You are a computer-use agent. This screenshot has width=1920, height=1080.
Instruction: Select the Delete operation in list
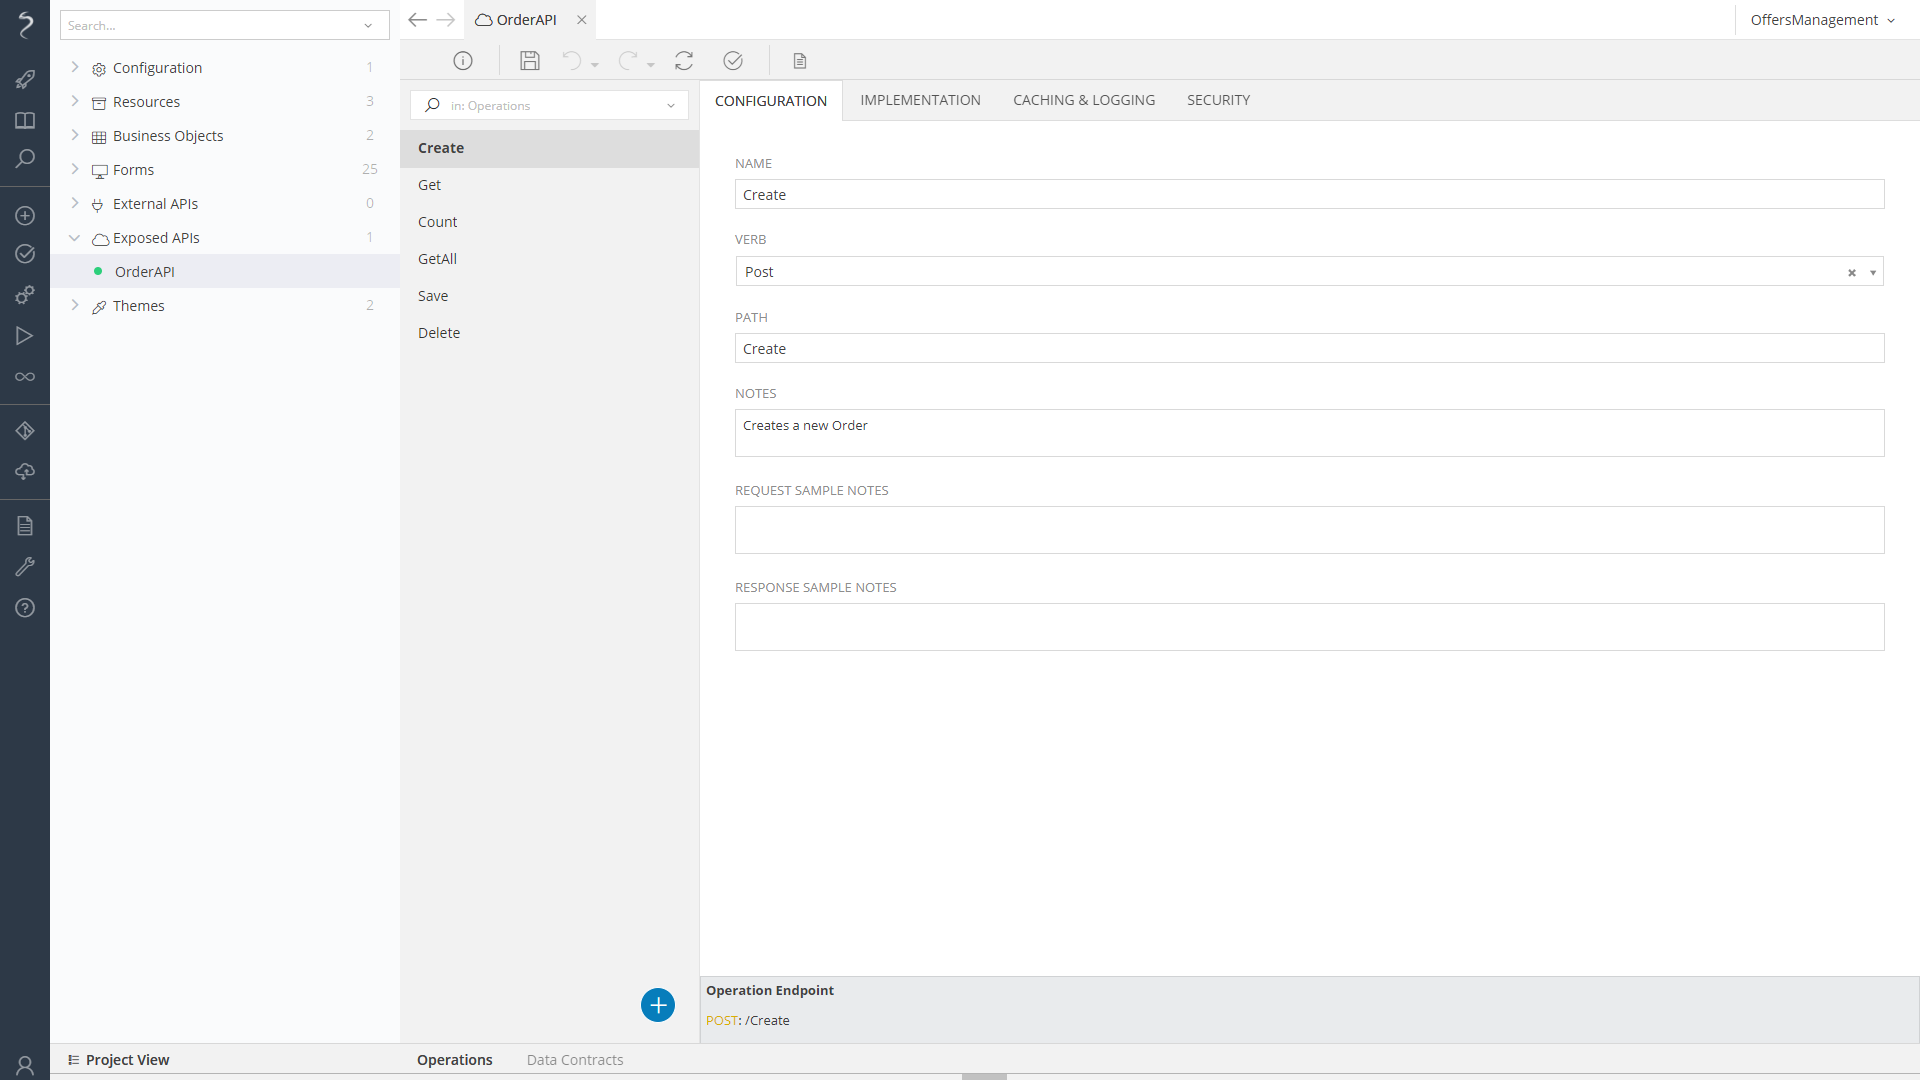coord(439,333)
